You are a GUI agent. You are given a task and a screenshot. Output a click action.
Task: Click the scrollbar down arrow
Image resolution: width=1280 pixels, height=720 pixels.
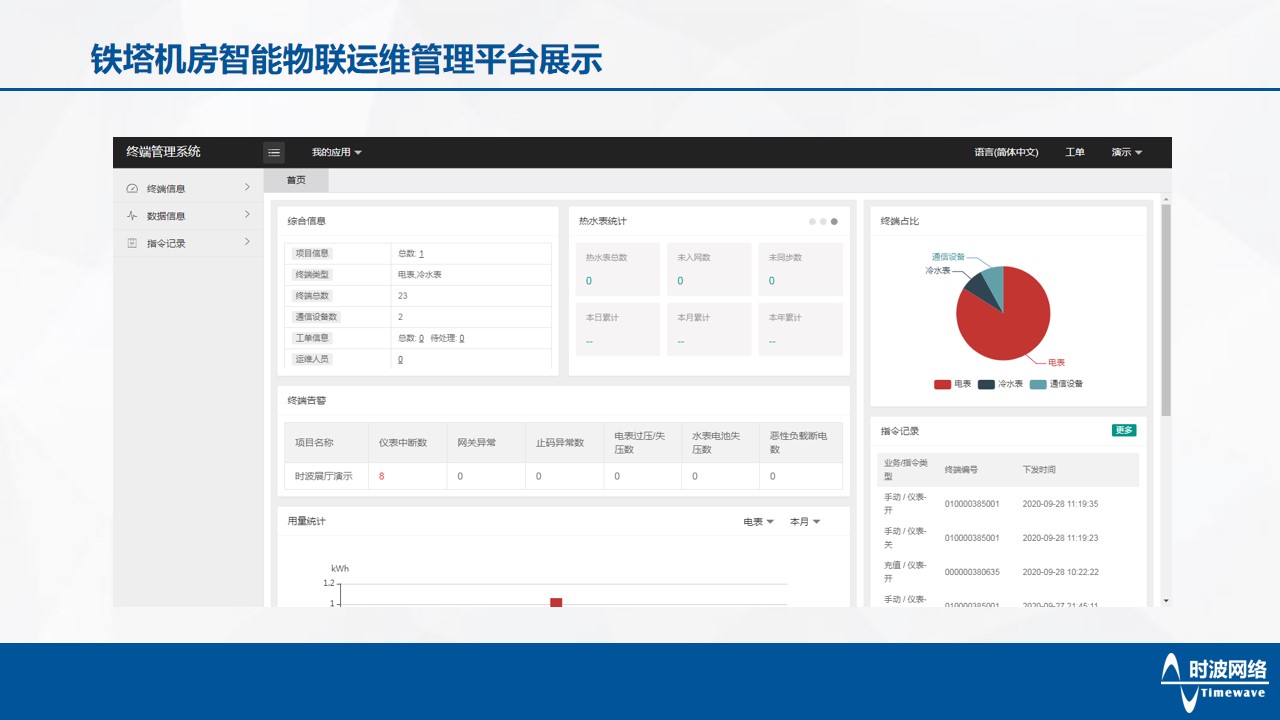click(x=1166, y=600)
